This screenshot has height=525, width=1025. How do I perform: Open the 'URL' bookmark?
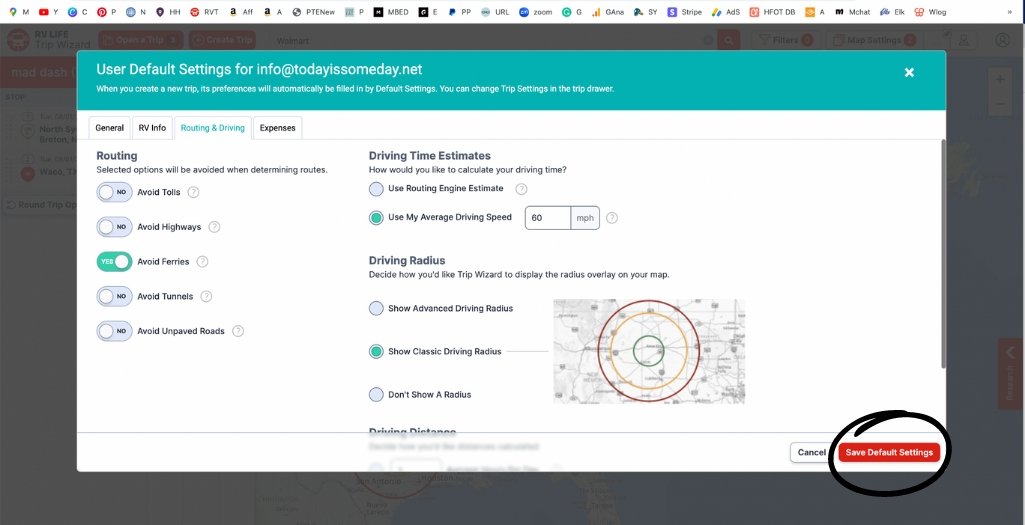(495, 12)
